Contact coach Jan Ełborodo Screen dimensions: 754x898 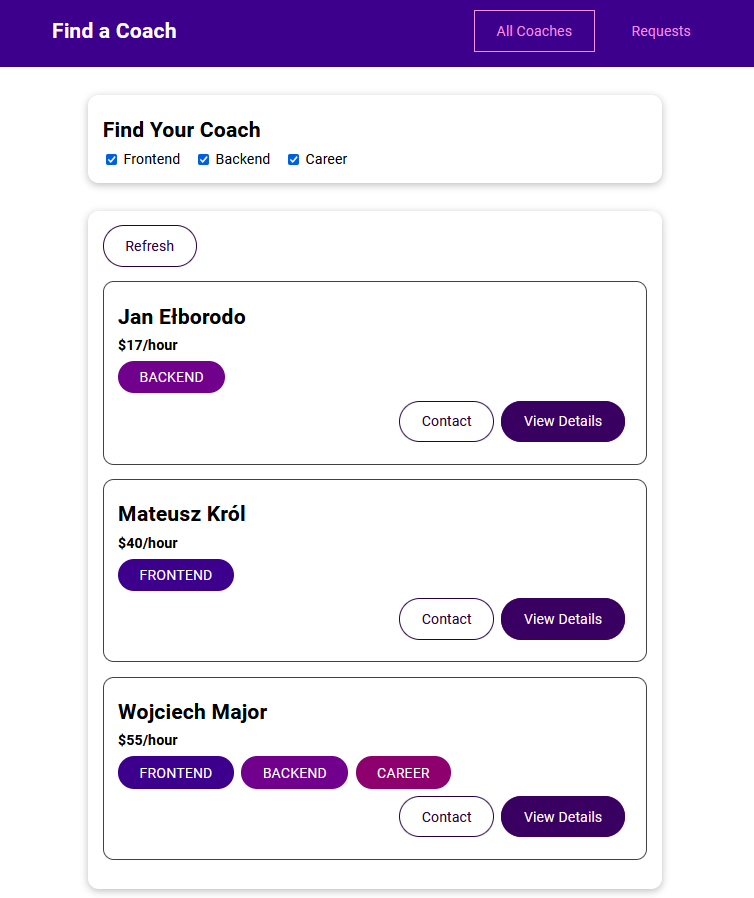(446, 421)
